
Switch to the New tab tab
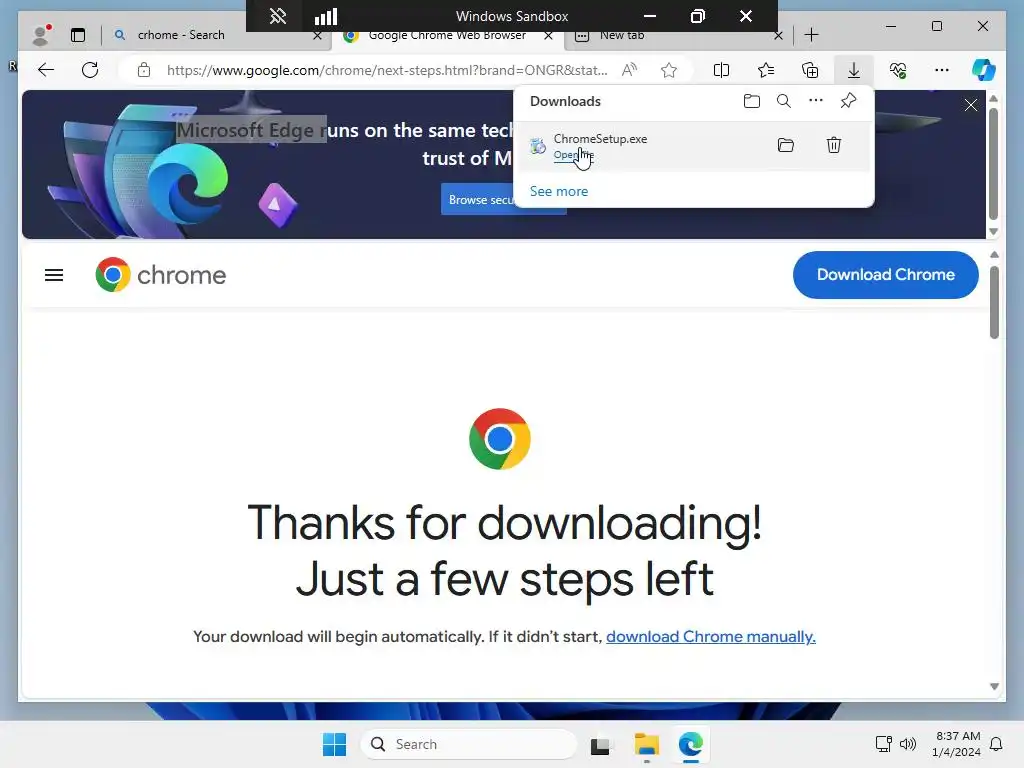622,35
